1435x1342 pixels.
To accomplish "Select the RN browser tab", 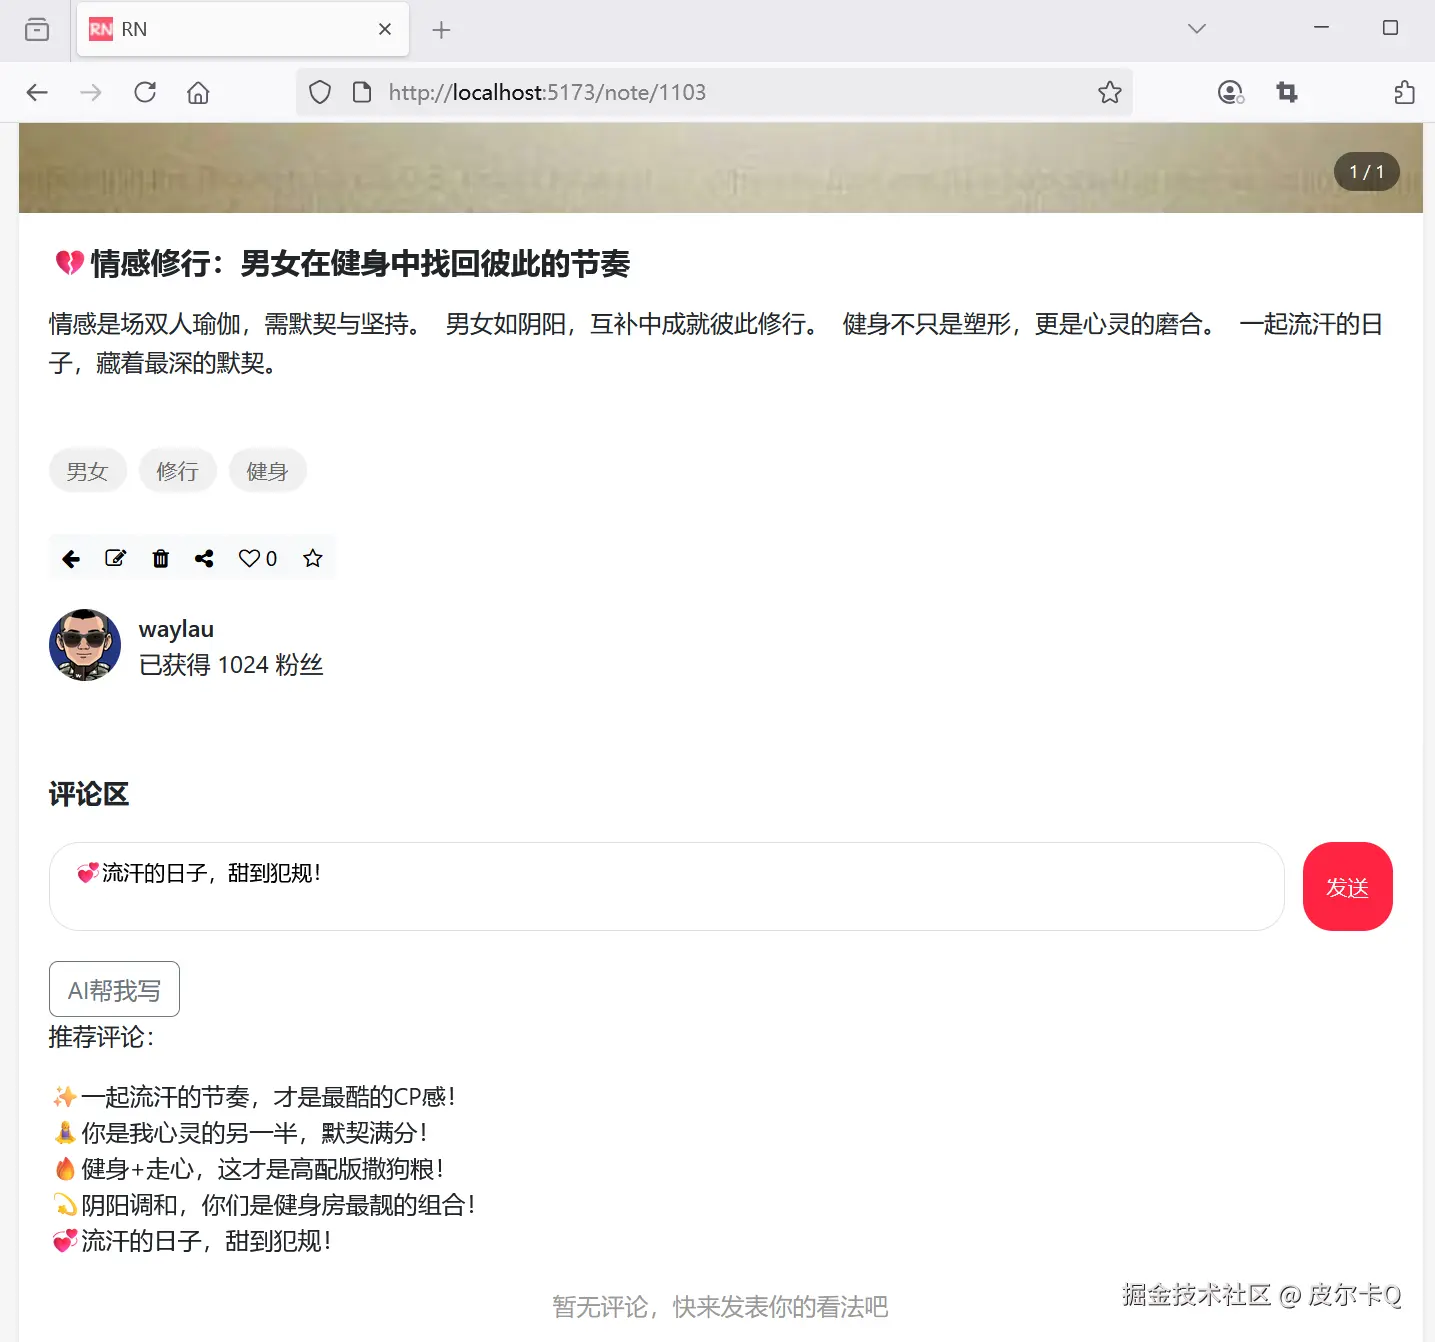I will click(x=200, y=29).
